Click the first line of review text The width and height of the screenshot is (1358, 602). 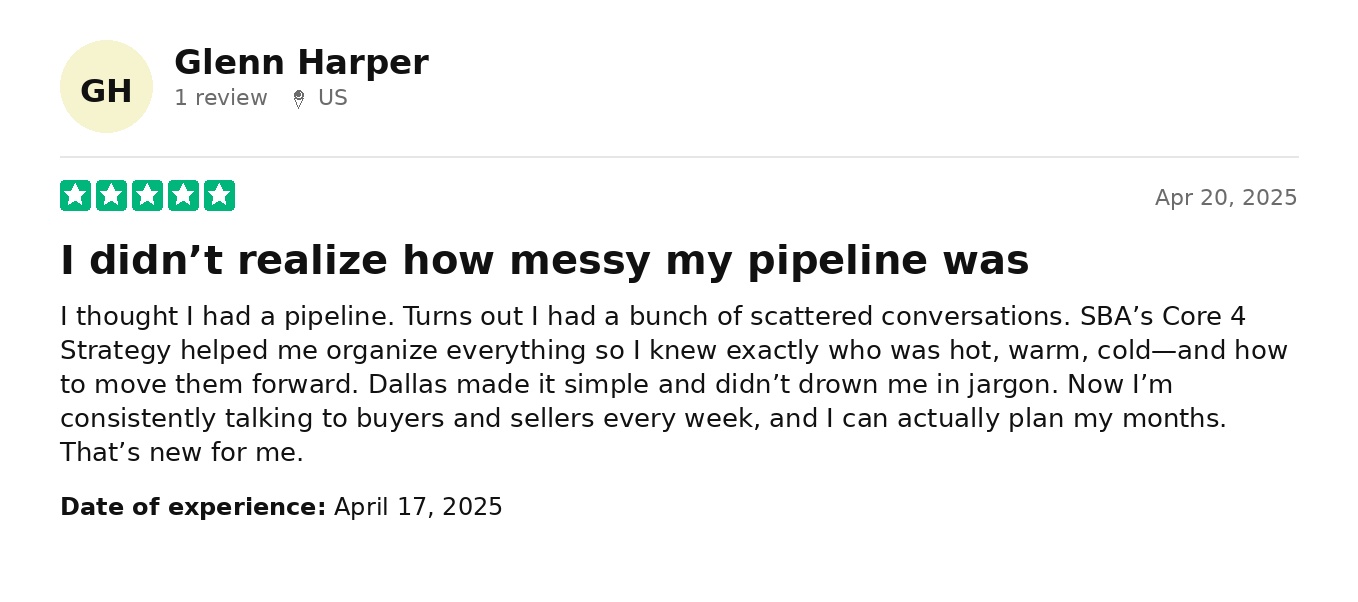[x=652, y=317]
